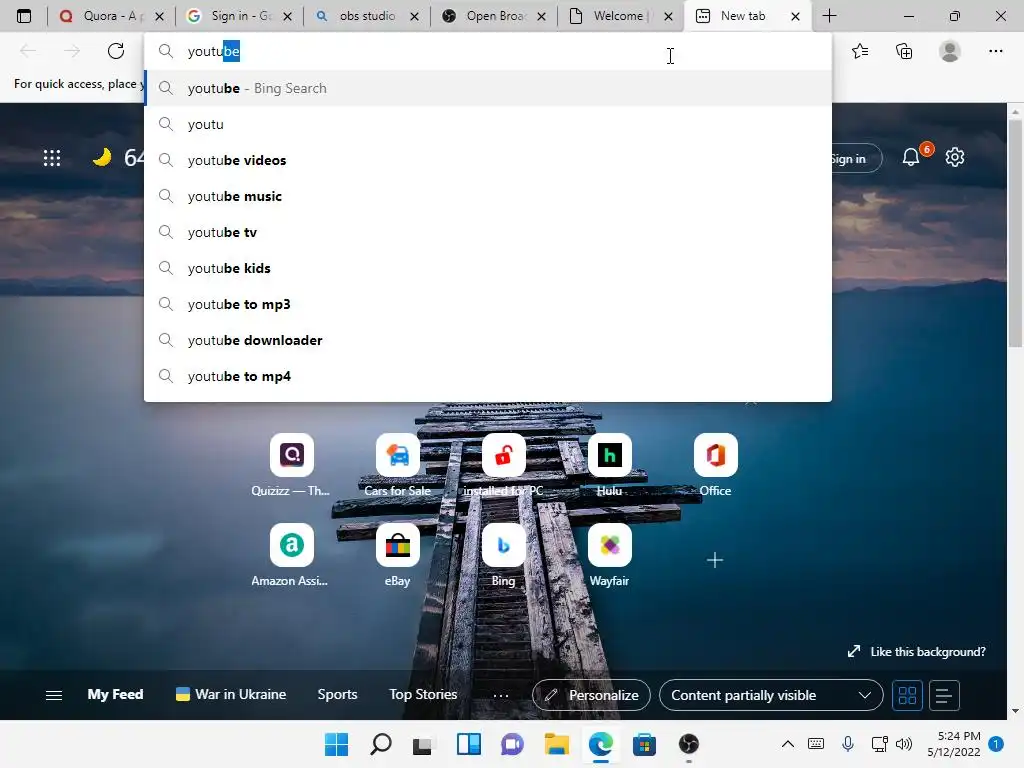The width and height of the screenshot is (1024, 768).
Task: Open the eBay quick link tile
Action: 398,545
